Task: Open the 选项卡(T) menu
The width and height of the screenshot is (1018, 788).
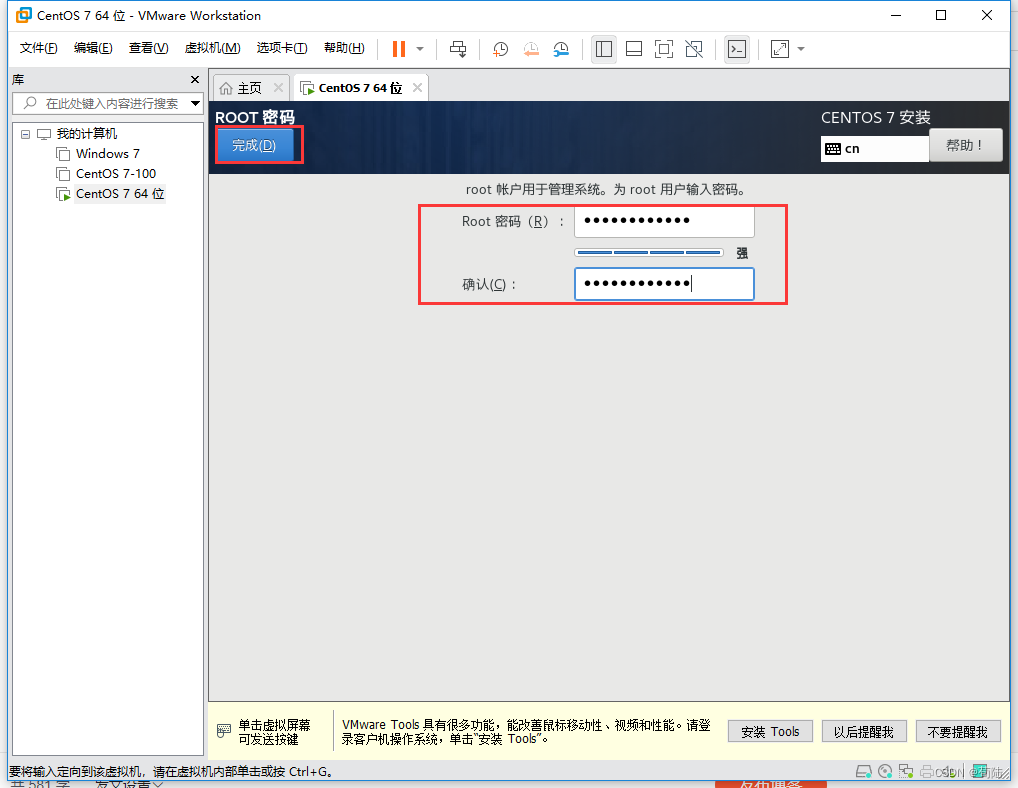Action: (282, 48)
